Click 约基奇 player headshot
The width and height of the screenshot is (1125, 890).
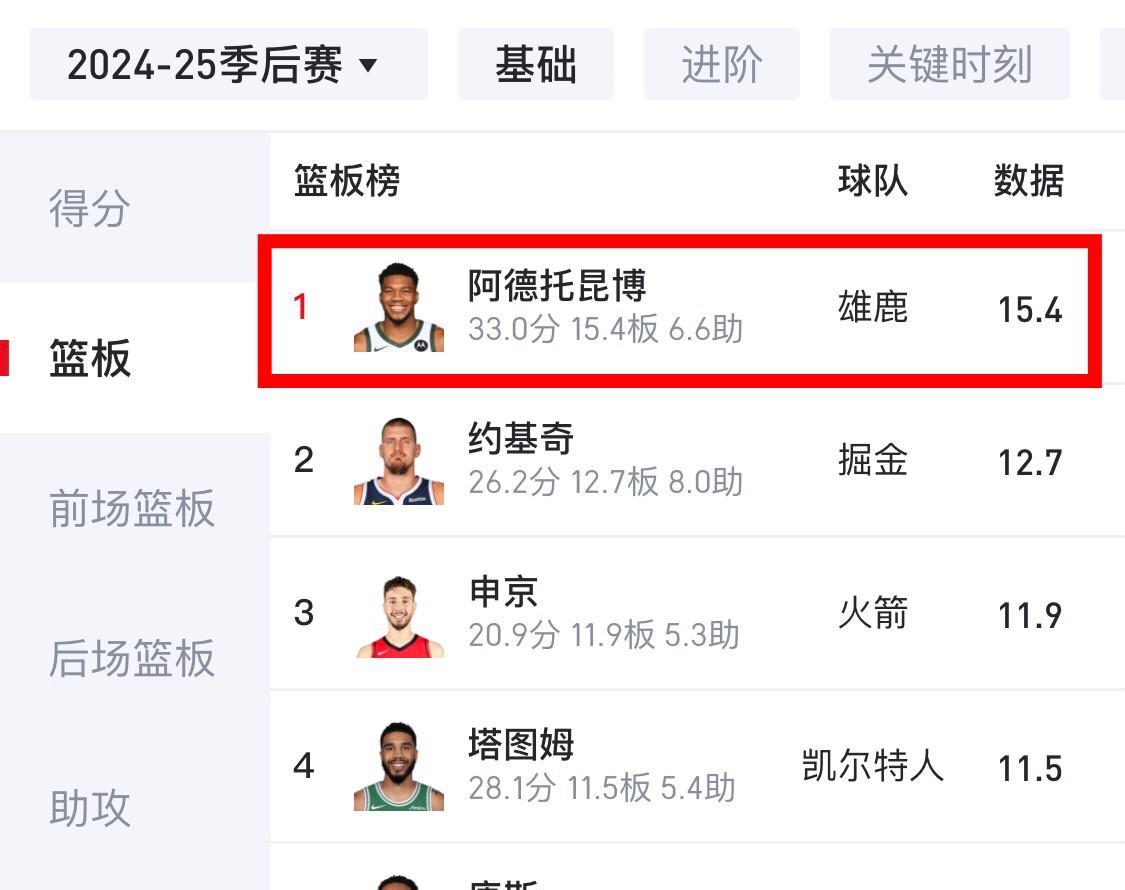[399, 461]
